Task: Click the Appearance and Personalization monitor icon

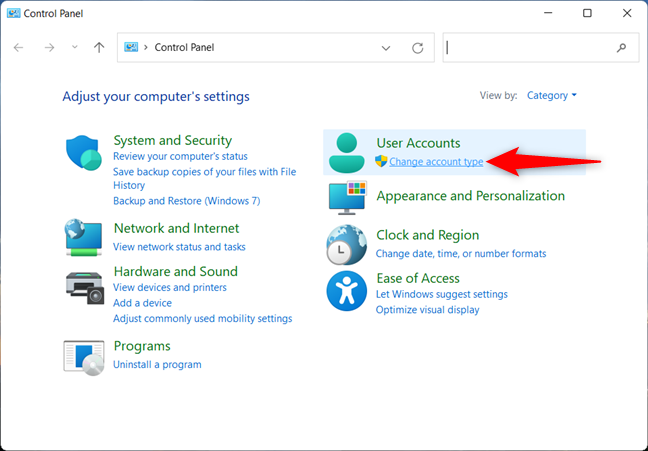Action: coord(348,198)
